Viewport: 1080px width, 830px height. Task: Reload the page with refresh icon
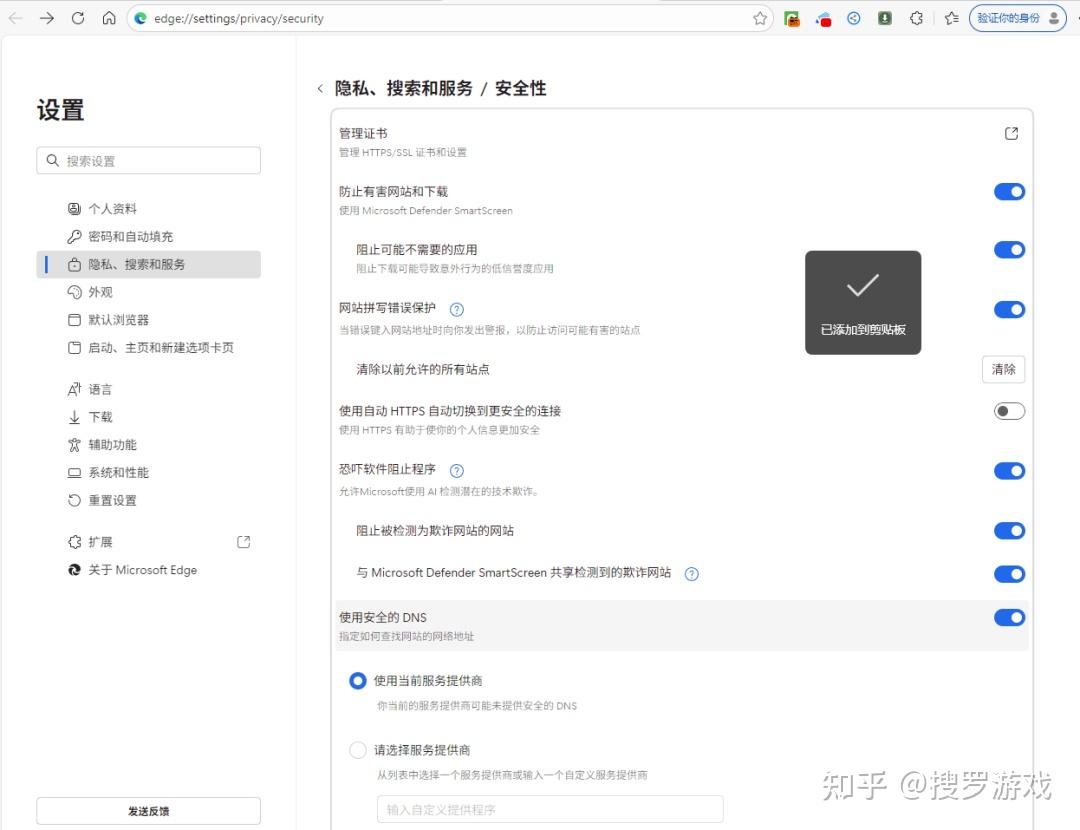[x=78, y=19]
